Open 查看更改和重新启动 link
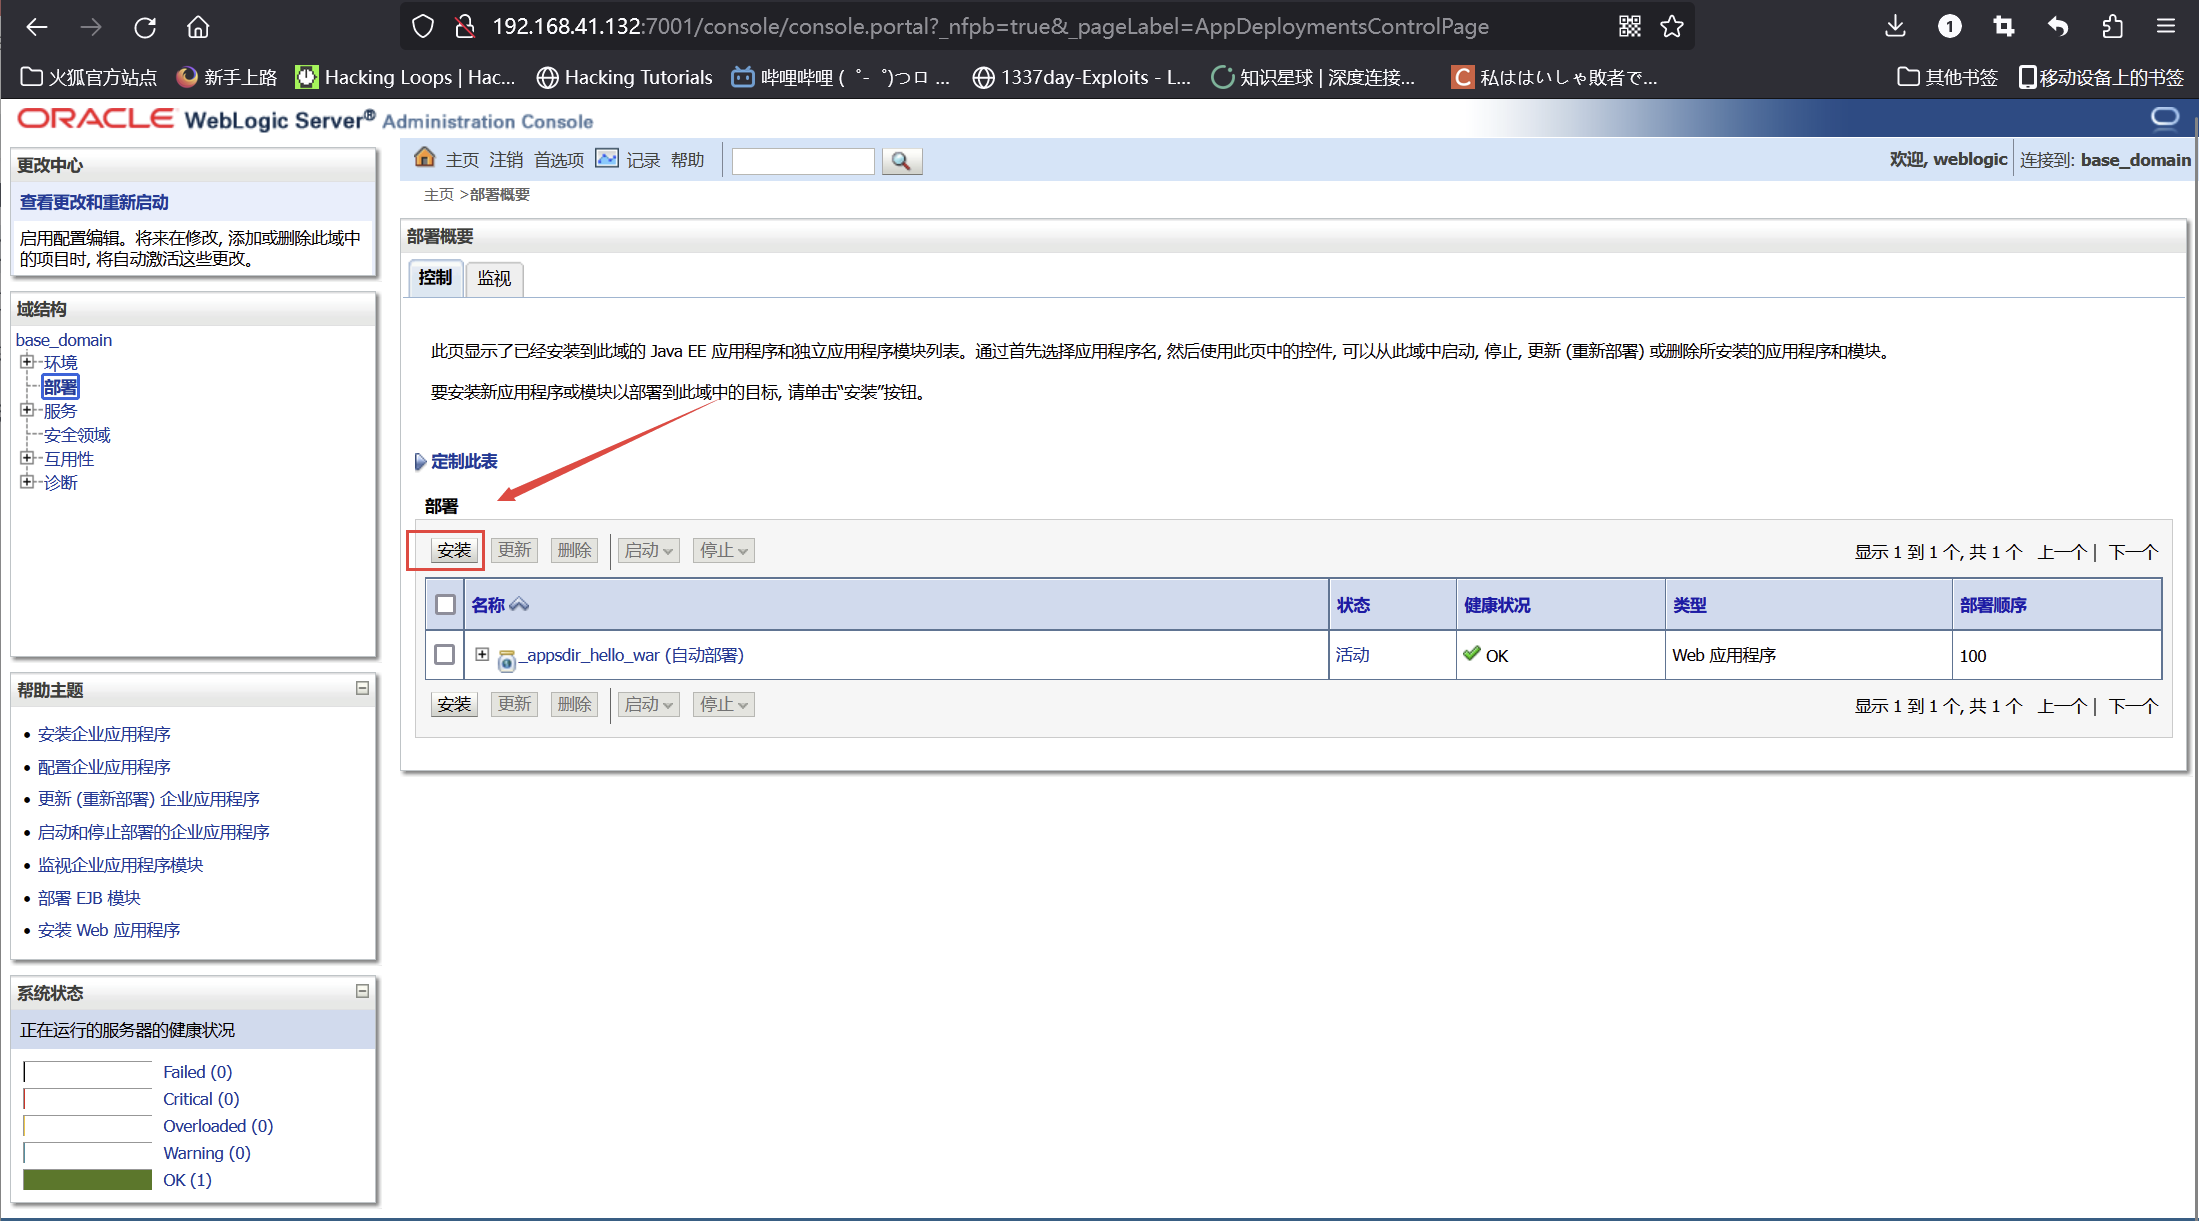This screenshot has height=1221, width=2199. pos(94,202)
